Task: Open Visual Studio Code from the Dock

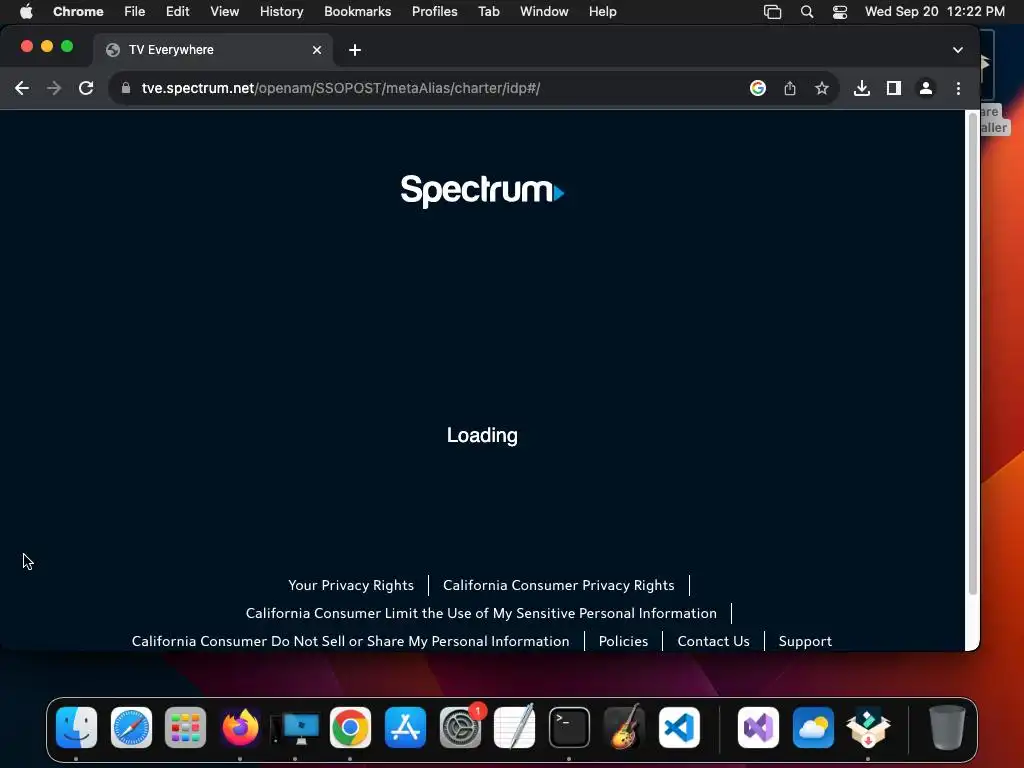Action: (x=679, y=728)
